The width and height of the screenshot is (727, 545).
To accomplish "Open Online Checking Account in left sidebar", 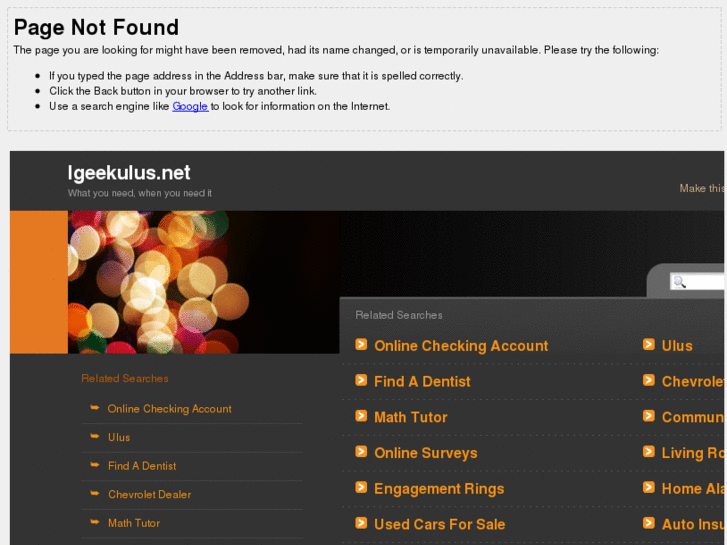I will click(x=169, y=409).
